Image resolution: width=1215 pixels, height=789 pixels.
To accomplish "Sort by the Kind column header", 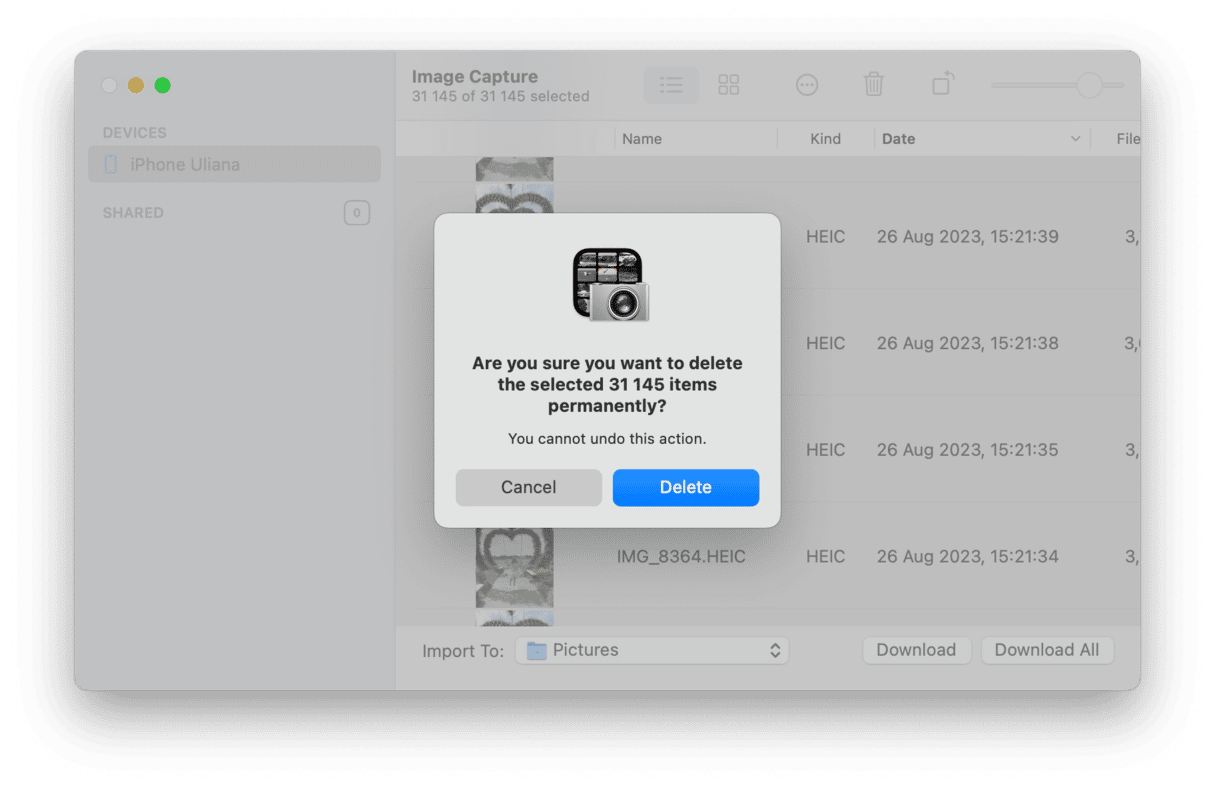I will coord(825,139).
